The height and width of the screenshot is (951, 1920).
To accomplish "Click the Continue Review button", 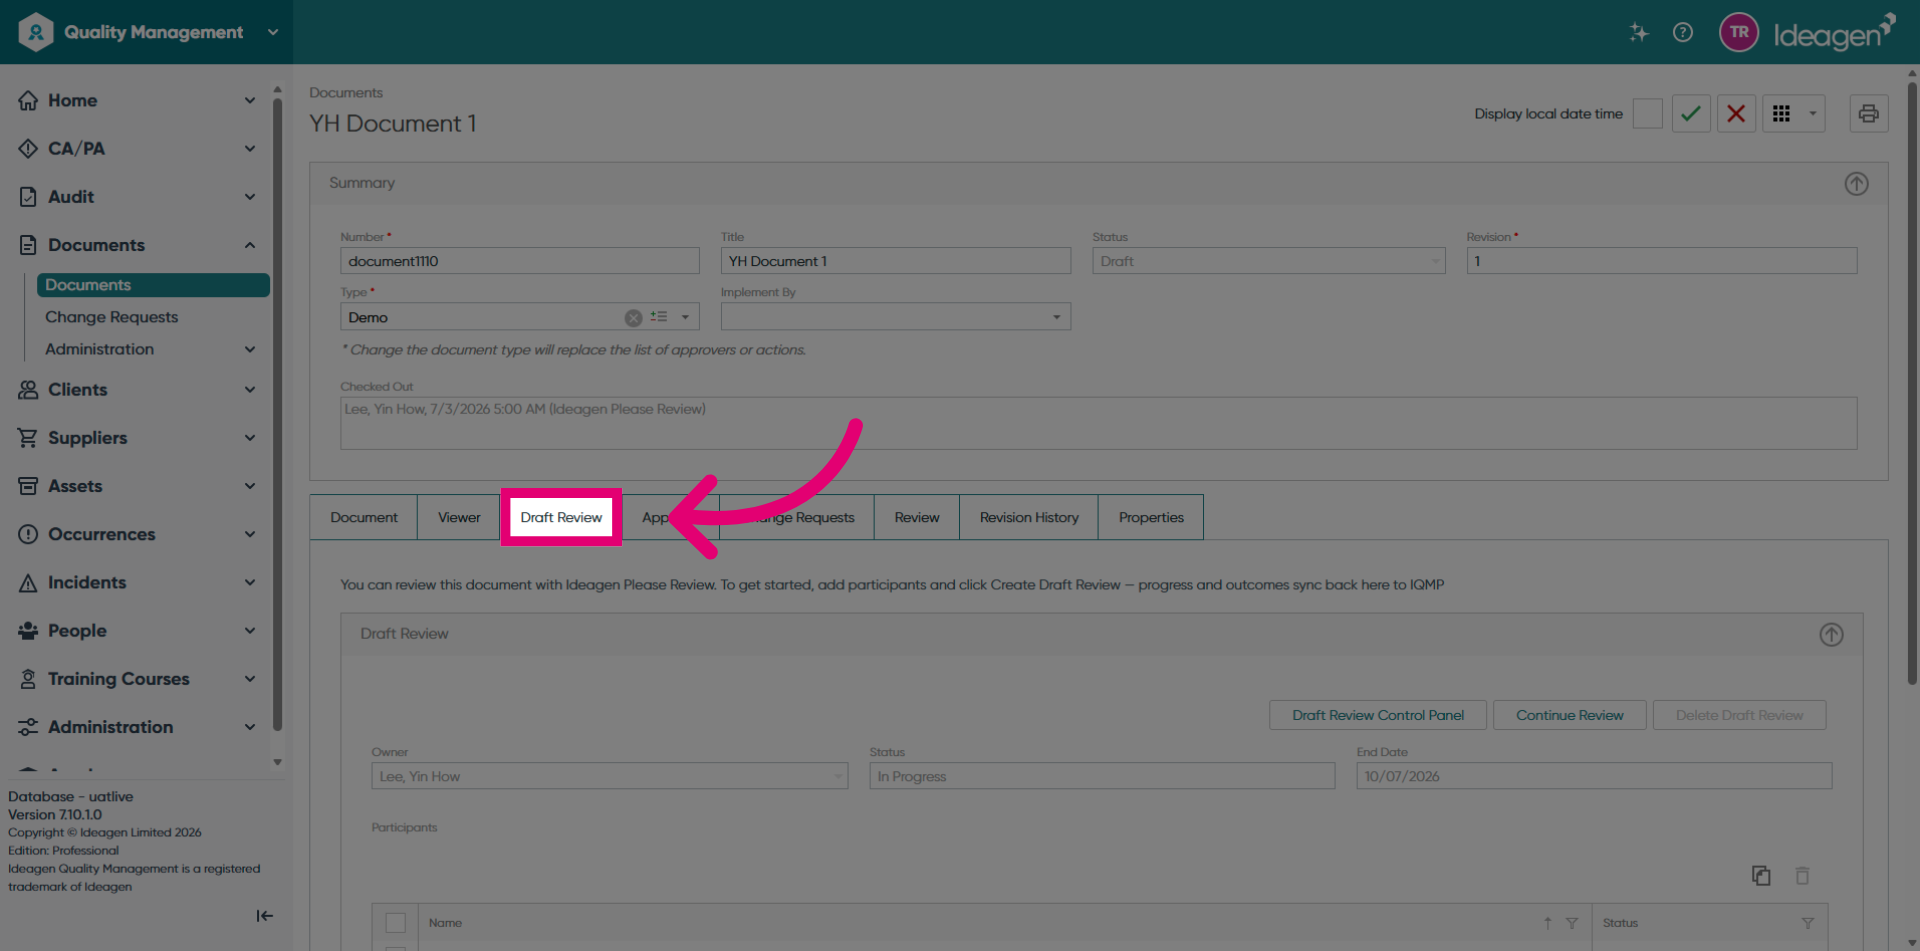I will [x=1569, y=715].
